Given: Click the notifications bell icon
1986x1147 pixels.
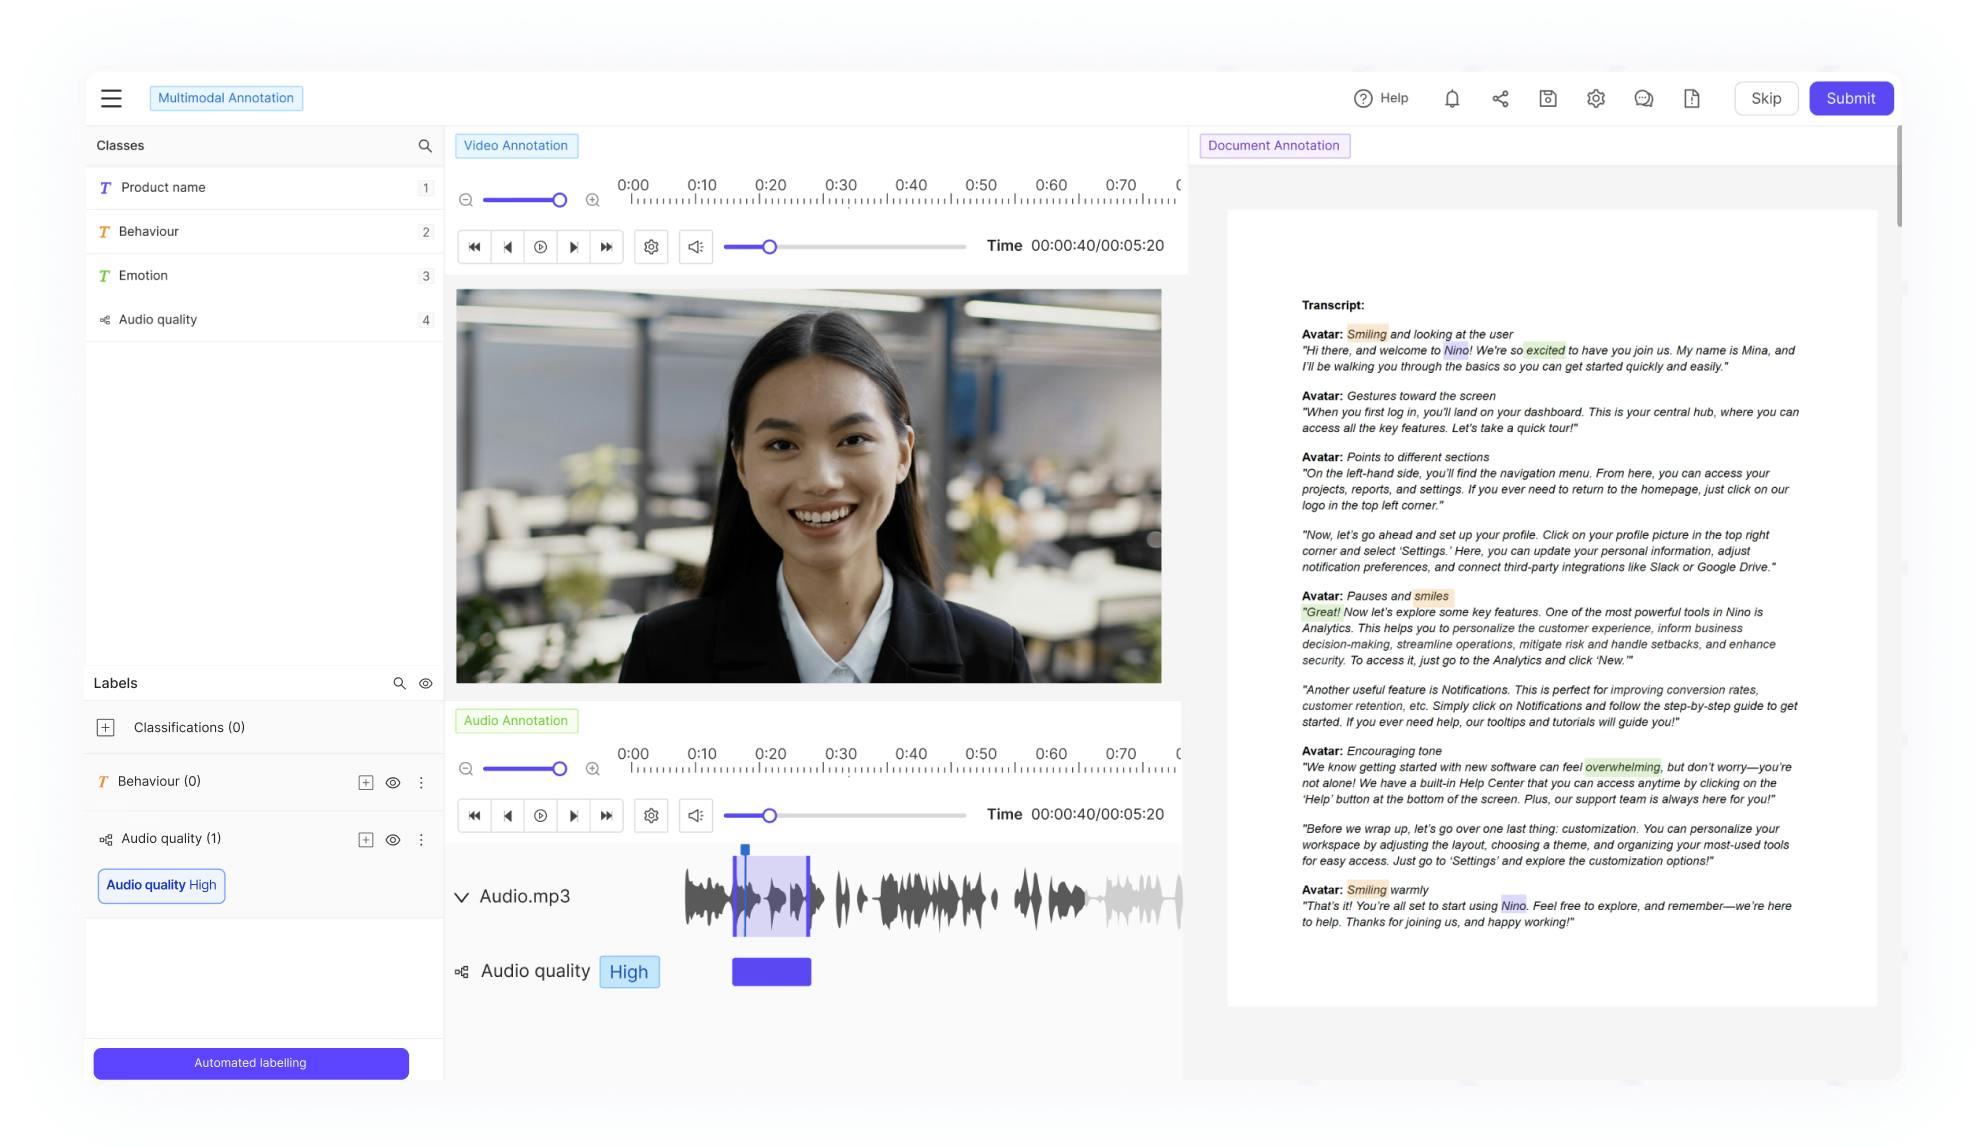Looking at the screenshot, I should (x=1452, y=98).
